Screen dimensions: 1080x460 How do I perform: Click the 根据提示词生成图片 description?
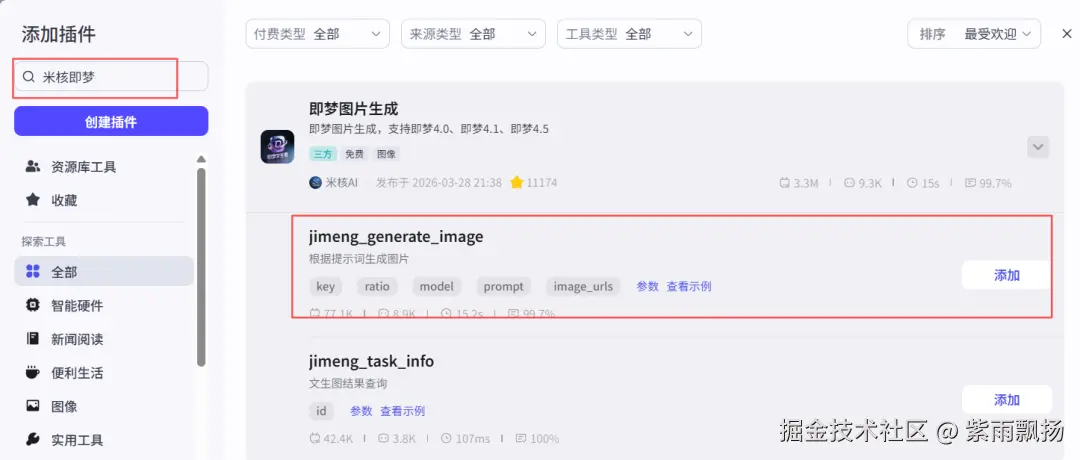point(358,260)
